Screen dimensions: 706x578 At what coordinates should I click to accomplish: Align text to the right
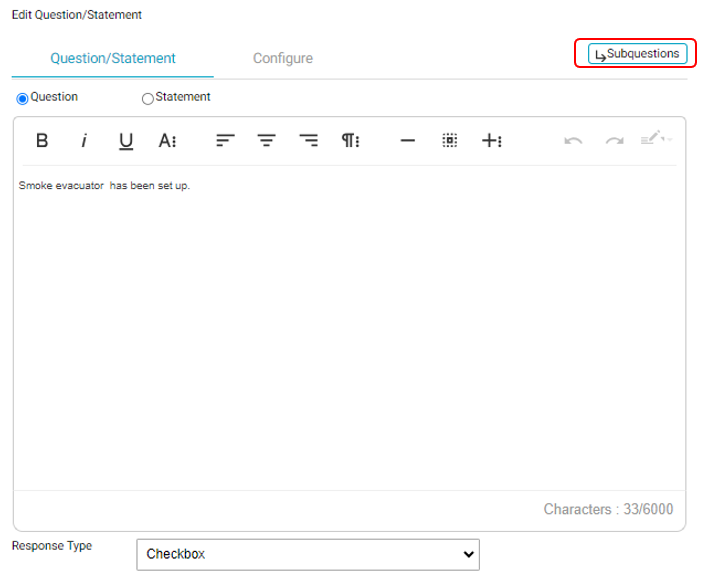click(x=309, y=141)
